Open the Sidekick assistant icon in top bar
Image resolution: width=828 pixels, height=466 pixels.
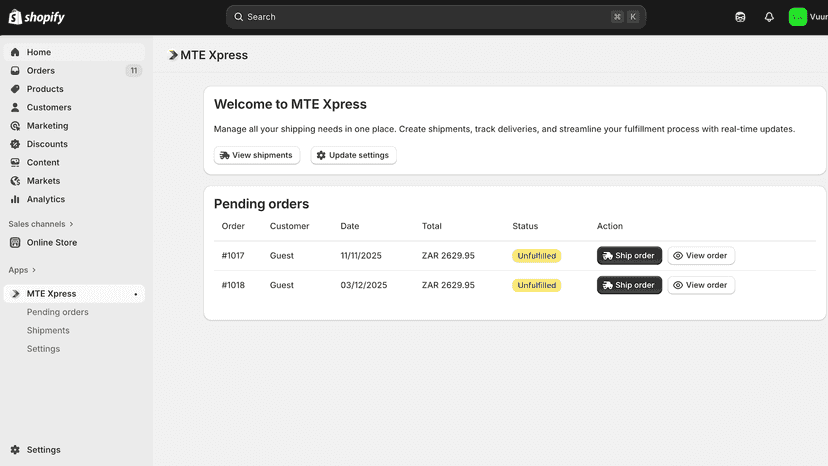pyautogui.click(x=740, y=17)
